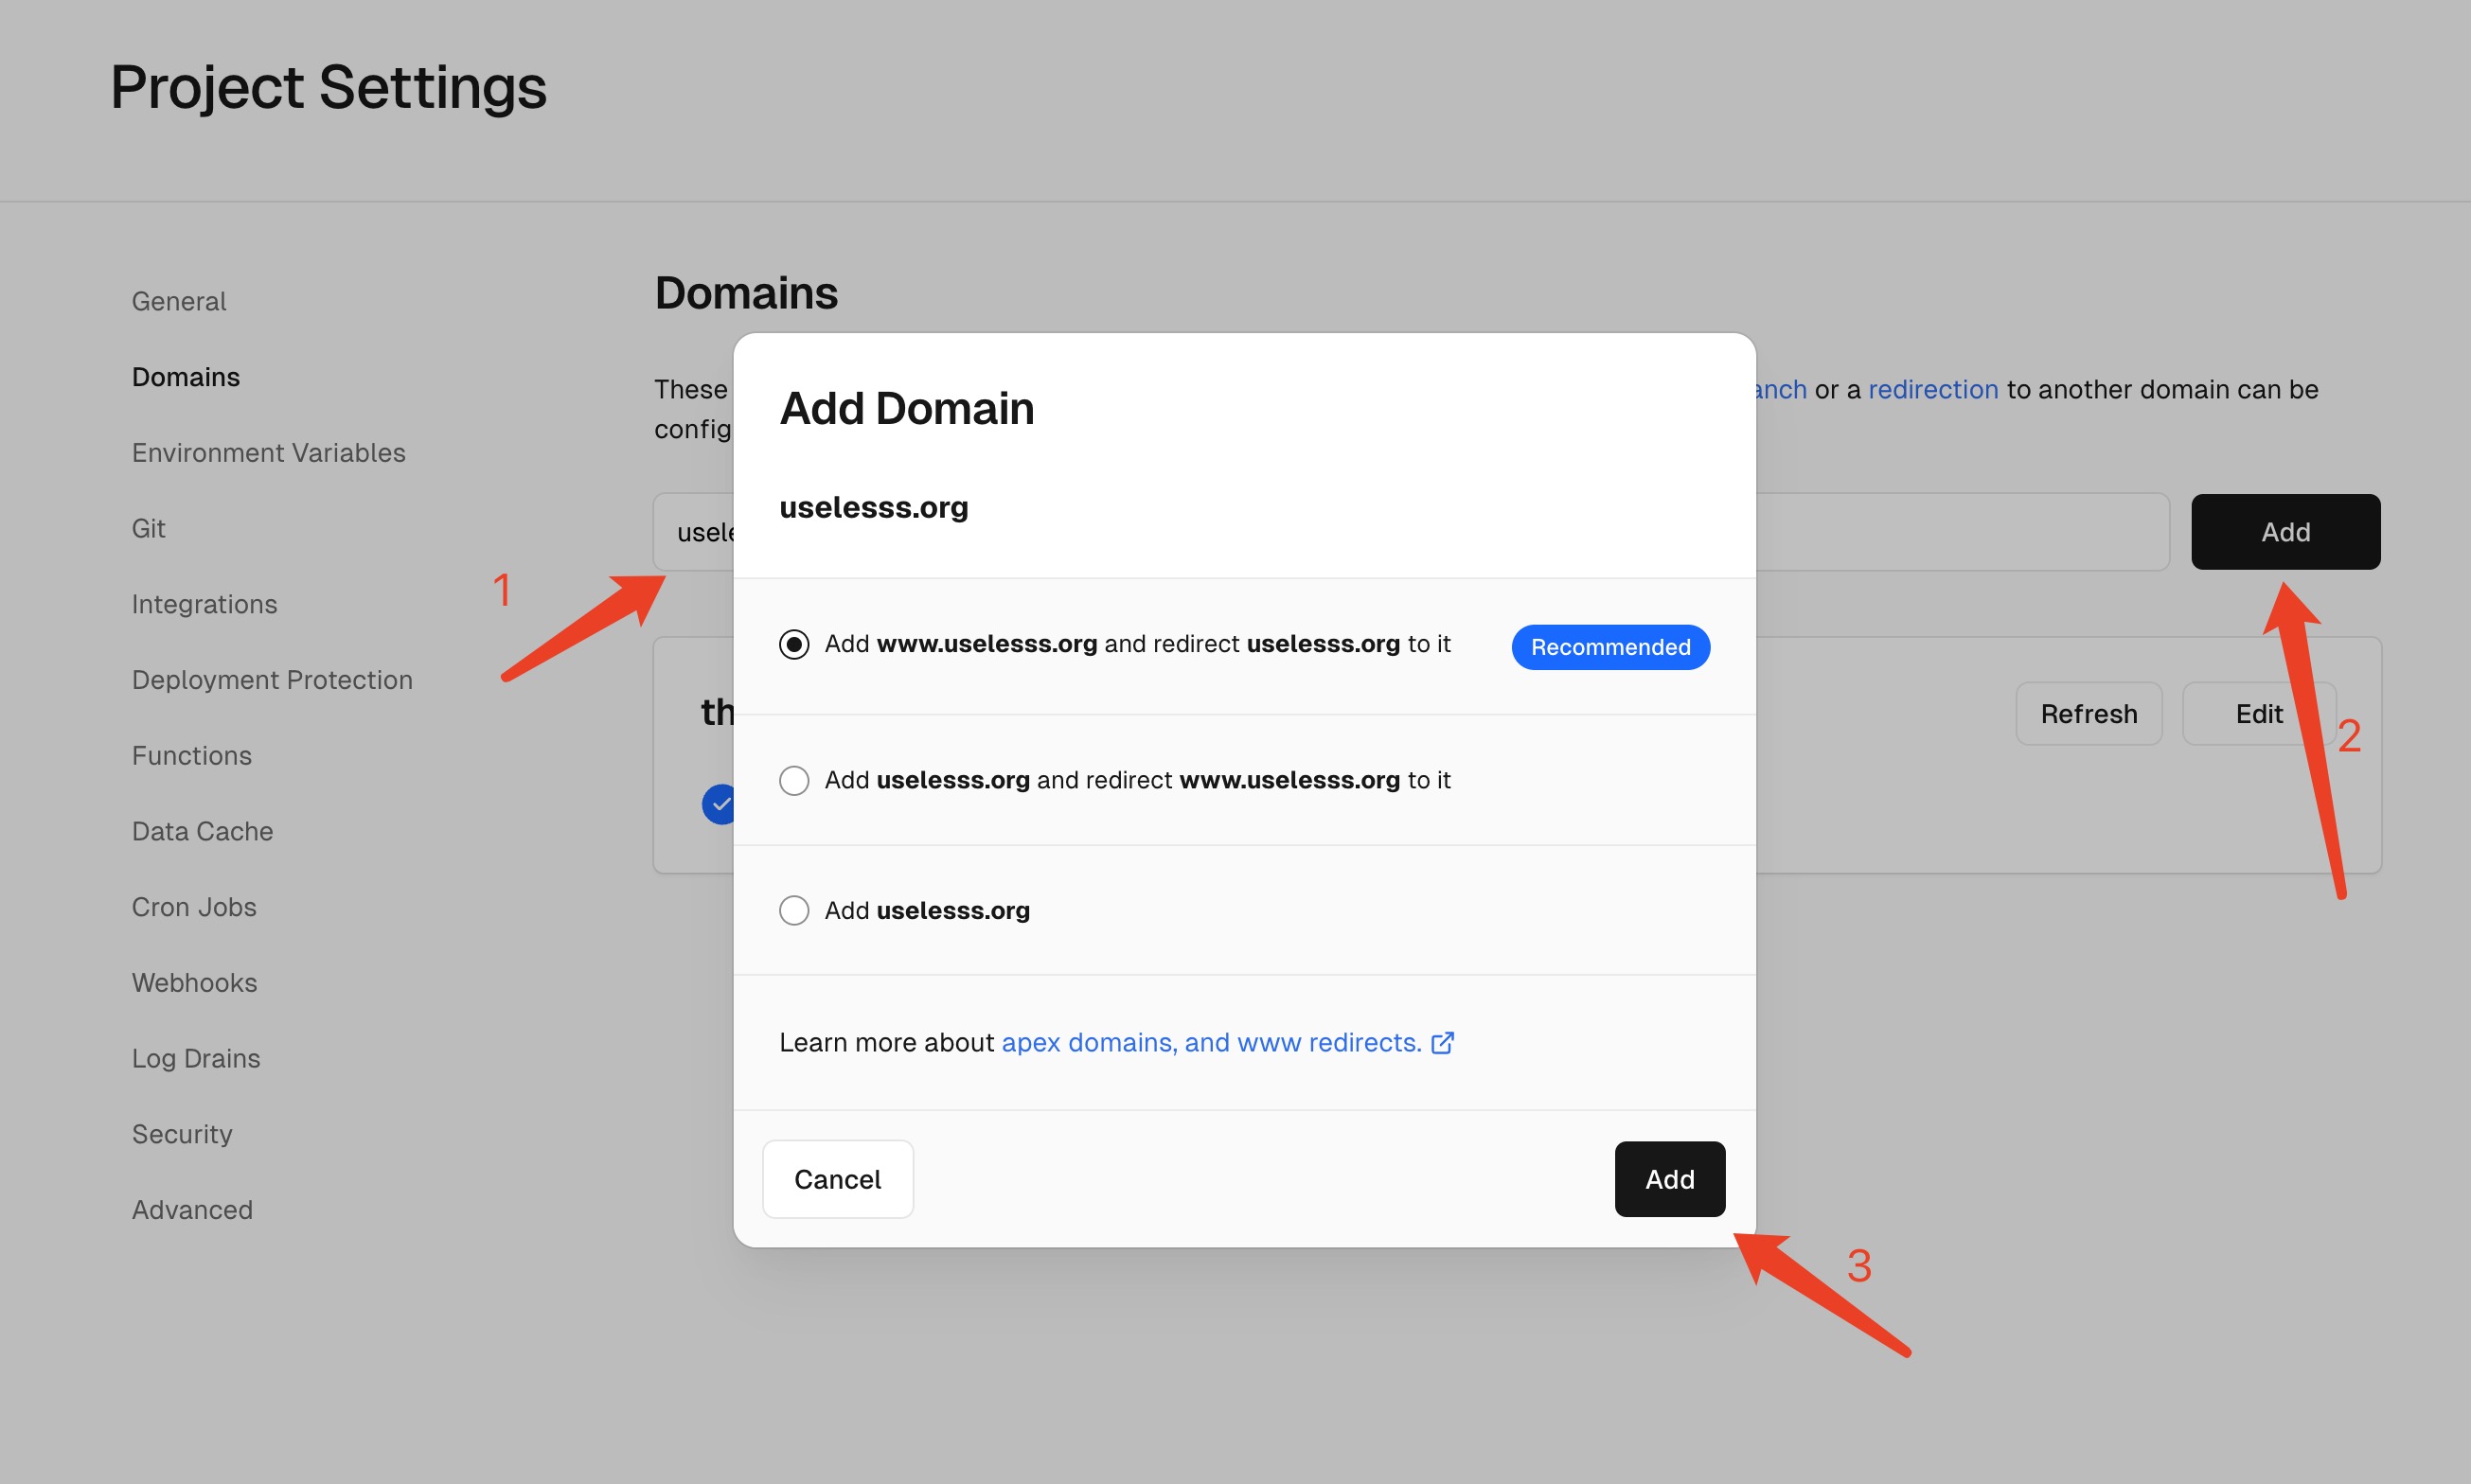Click the Cancel button in dialog
This screenshot has width=2471, height=1484.
[837, 1178]
